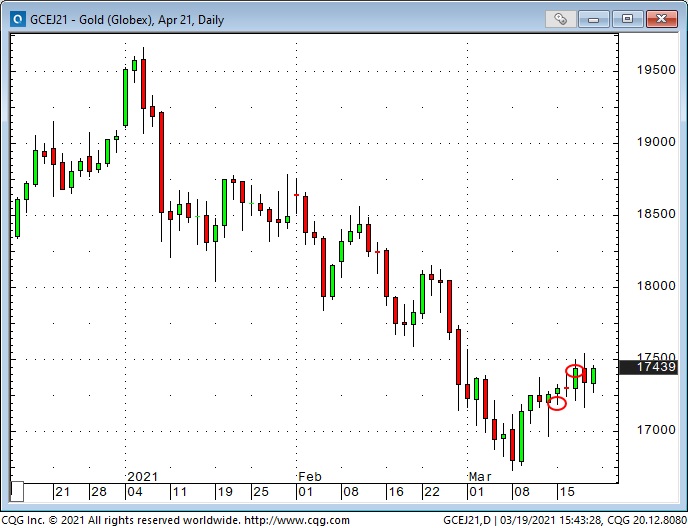The image size is (688, 528).
Task: Click the date label 21 on time axis
Action: coord(62,492)
